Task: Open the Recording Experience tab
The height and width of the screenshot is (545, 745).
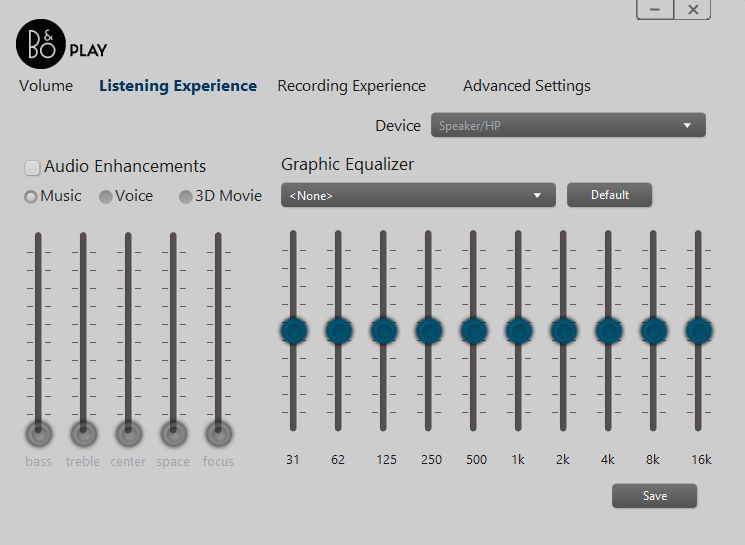Action: pos(352,86)
